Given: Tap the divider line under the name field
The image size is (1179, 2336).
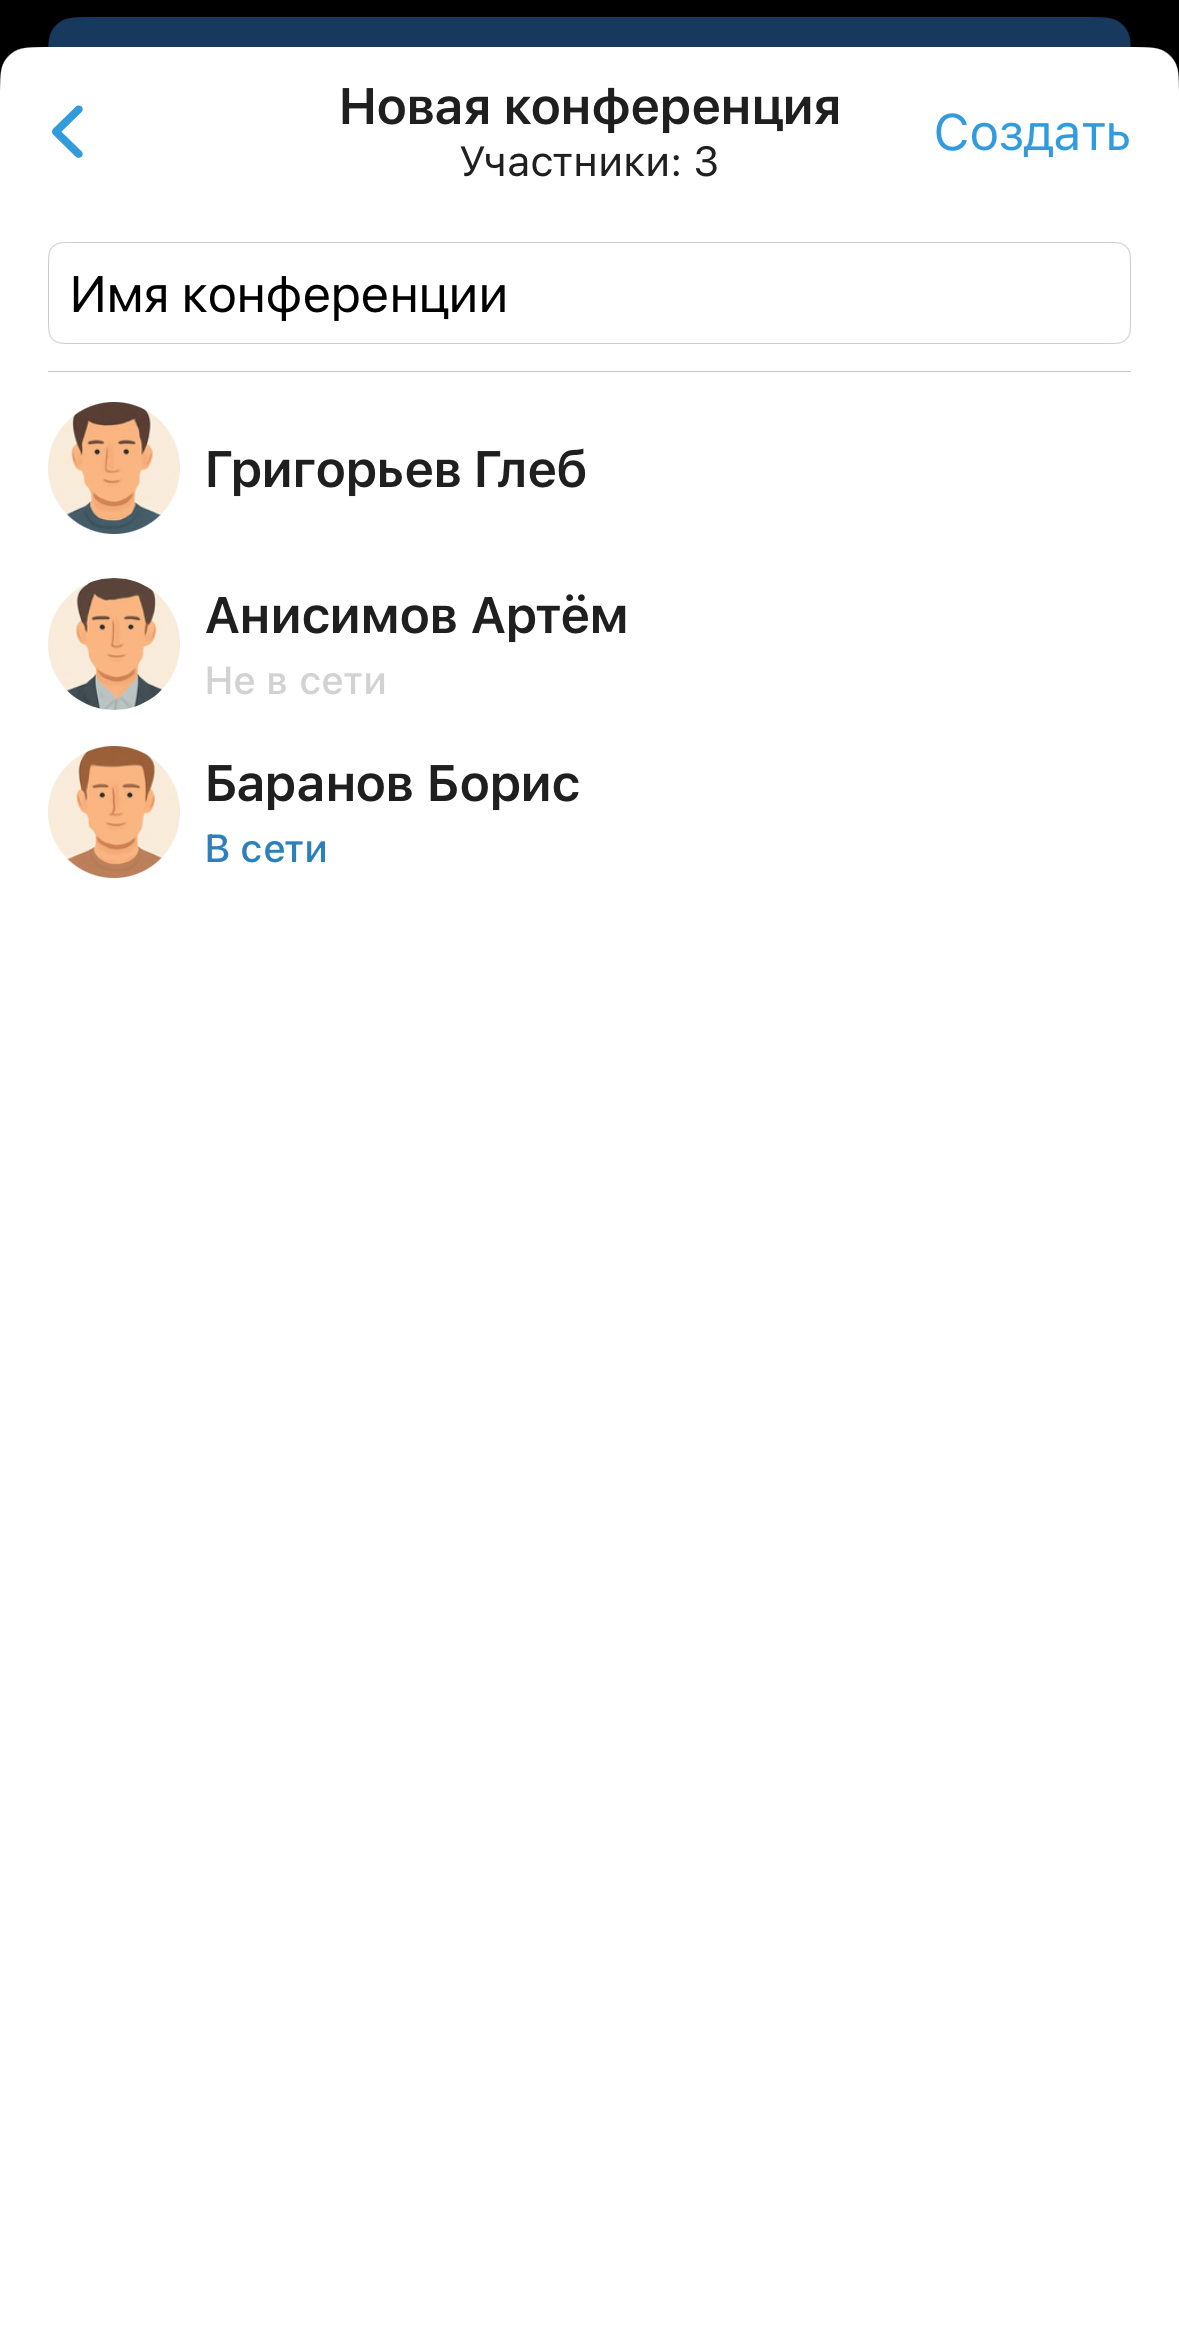Looking at the screenshot, I should (x=589, y=372).
